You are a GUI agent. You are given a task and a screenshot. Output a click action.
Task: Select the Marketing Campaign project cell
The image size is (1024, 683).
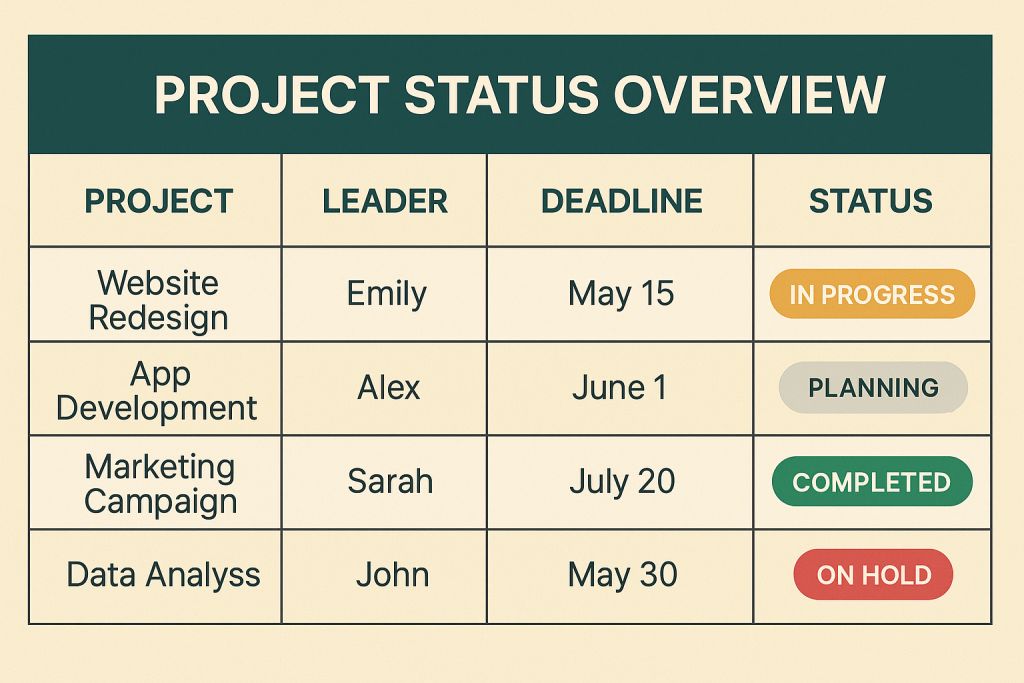click(x=155, y=483)
